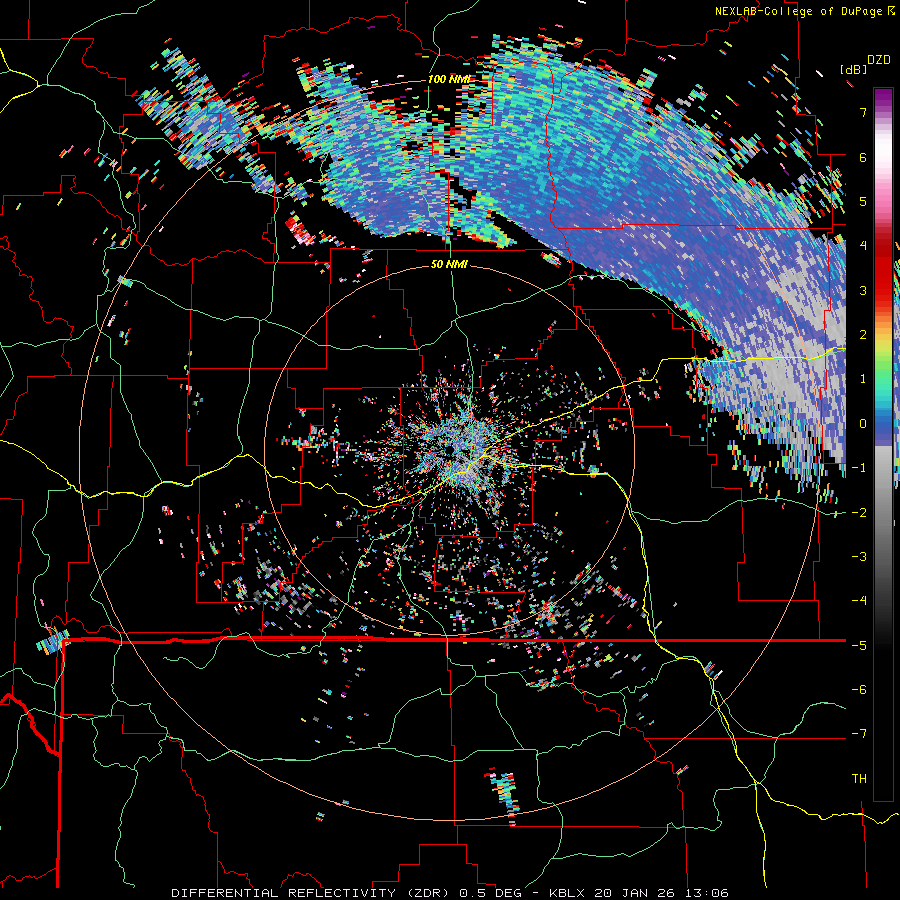The height and width of the screenshot is (900, 900).
Task: Click the 4 value on the color scale
Action: (863, 246)
